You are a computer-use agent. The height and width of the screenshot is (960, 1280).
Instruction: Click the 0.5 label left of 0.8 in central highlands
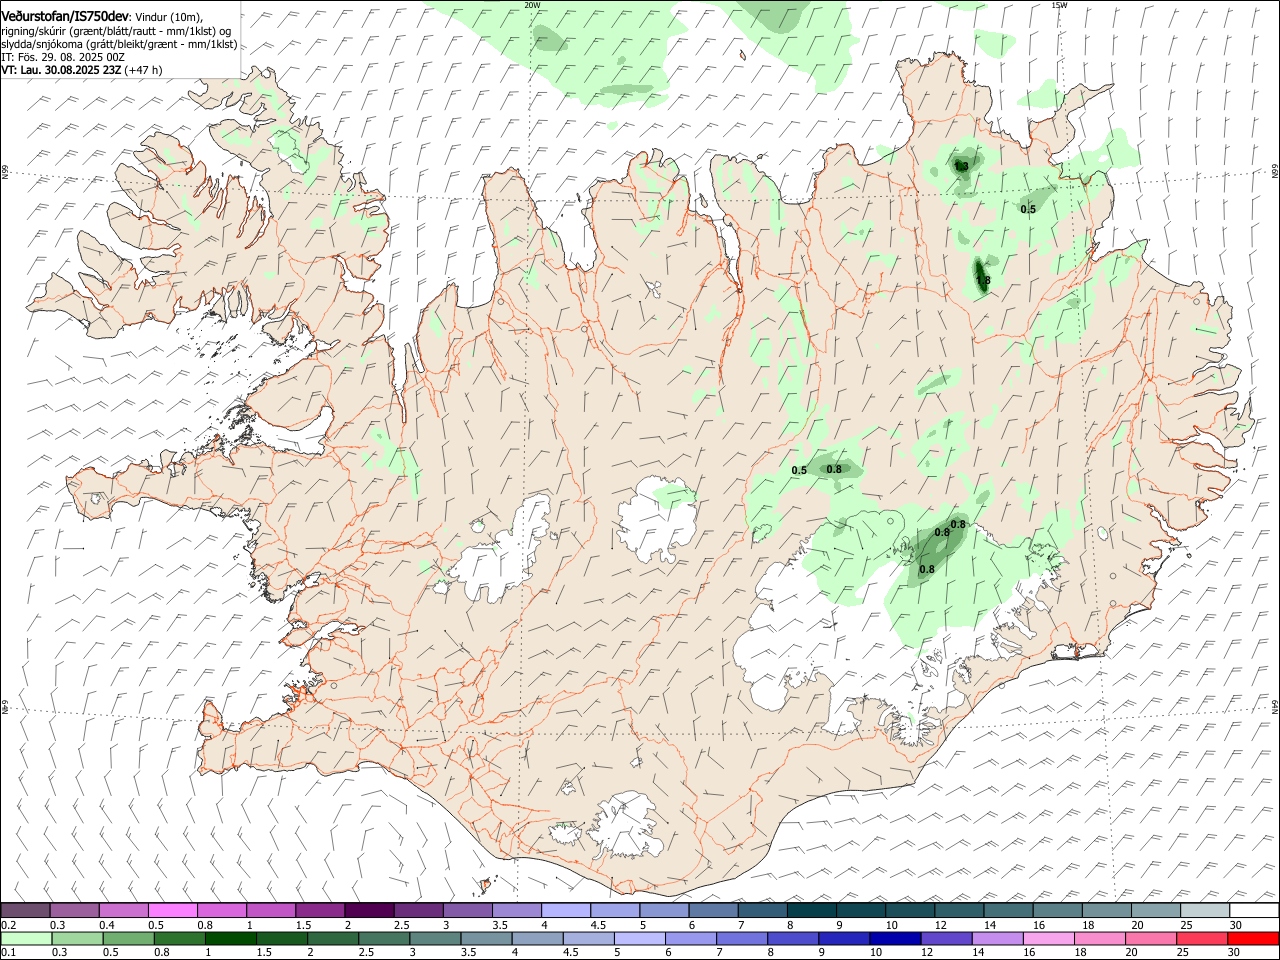click(x=799, y=470)
